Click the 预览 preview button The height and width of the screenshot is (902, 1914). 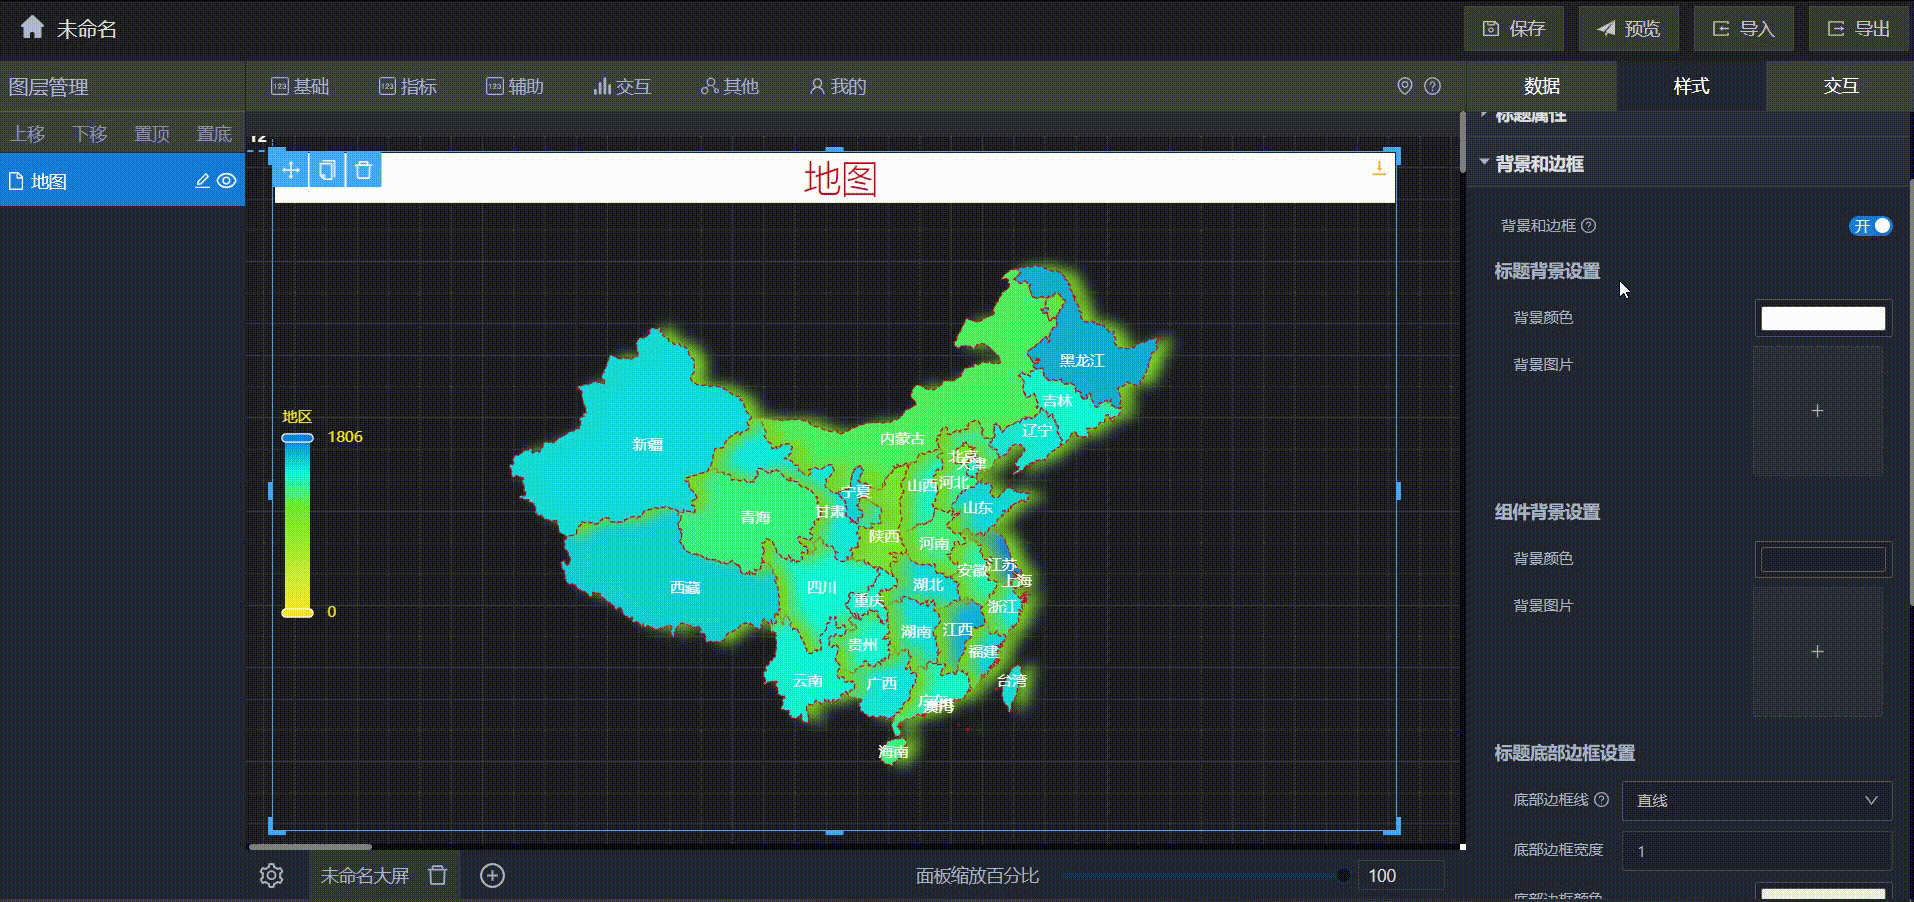click(1627, 28)
